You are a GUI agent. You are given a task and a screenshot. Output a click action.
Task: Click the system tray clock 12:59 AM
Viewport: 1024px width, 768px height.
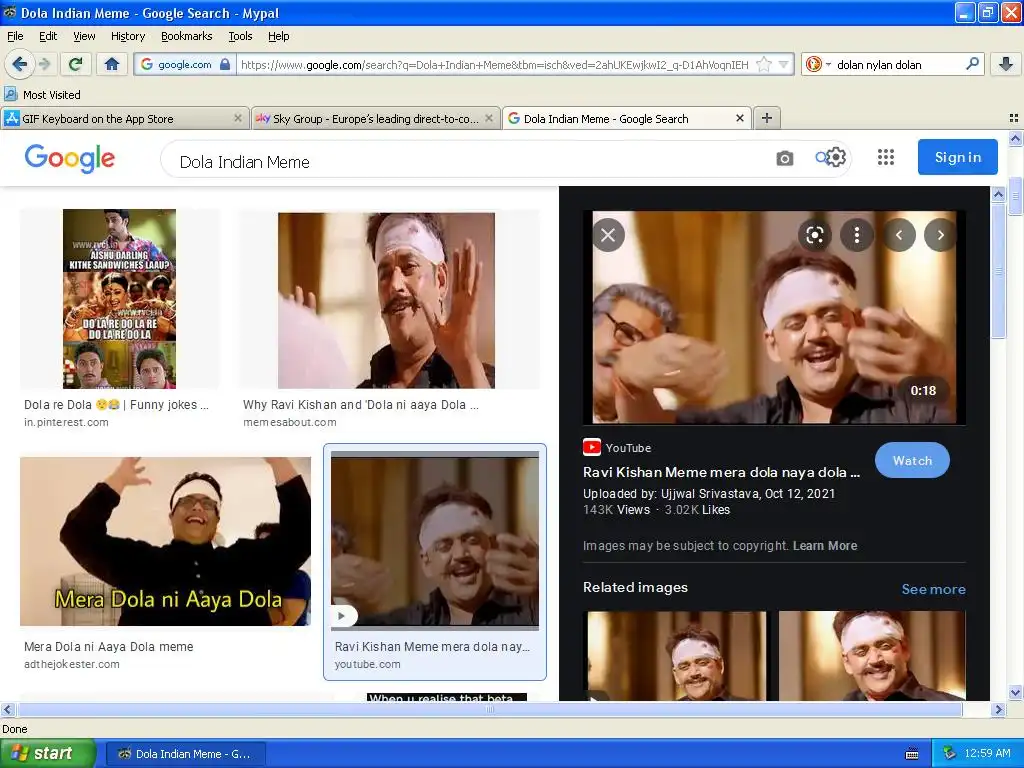coord(987,754)
